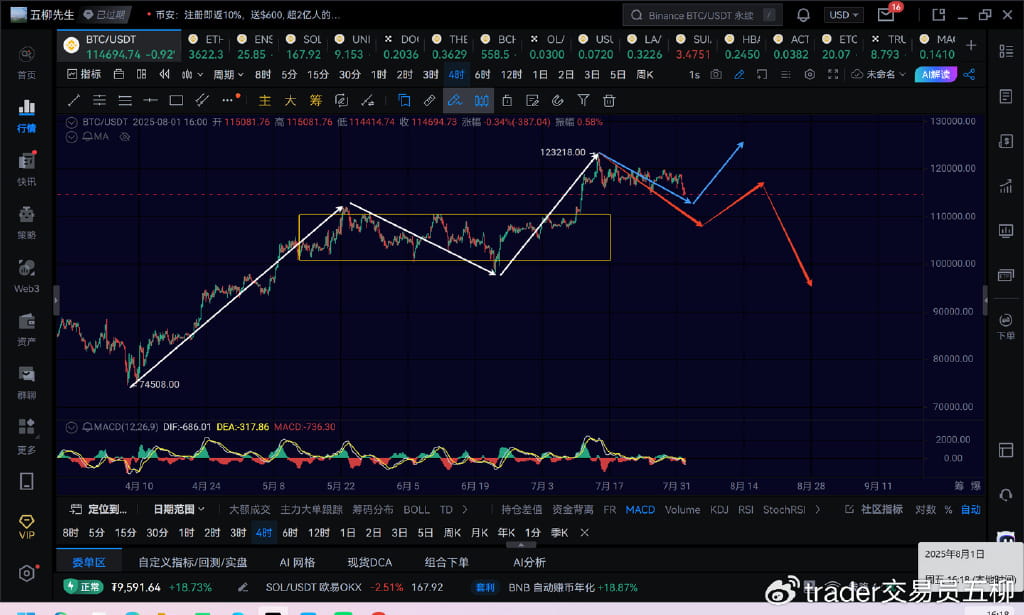This screenshot has height=615, width=1024.
Task: Add a new ticker tab with plus
Action: (x=971, y=45)
